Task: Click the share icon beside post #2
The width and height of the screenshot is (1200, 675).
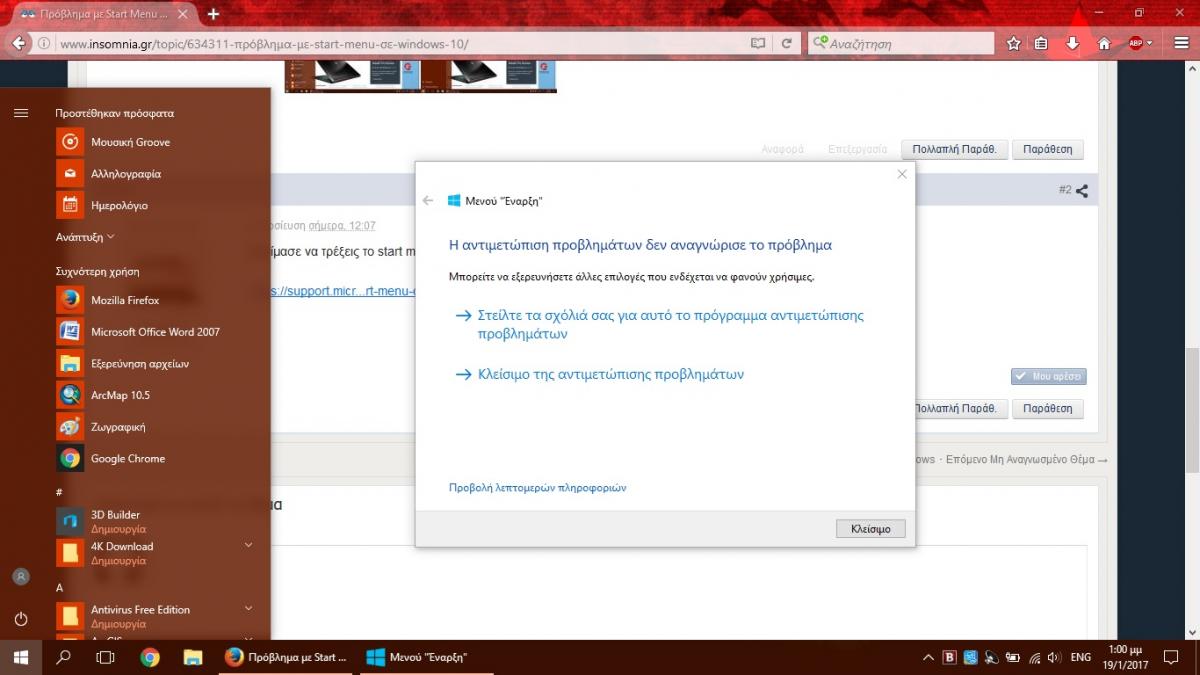Action: (x=1082, y=190)
